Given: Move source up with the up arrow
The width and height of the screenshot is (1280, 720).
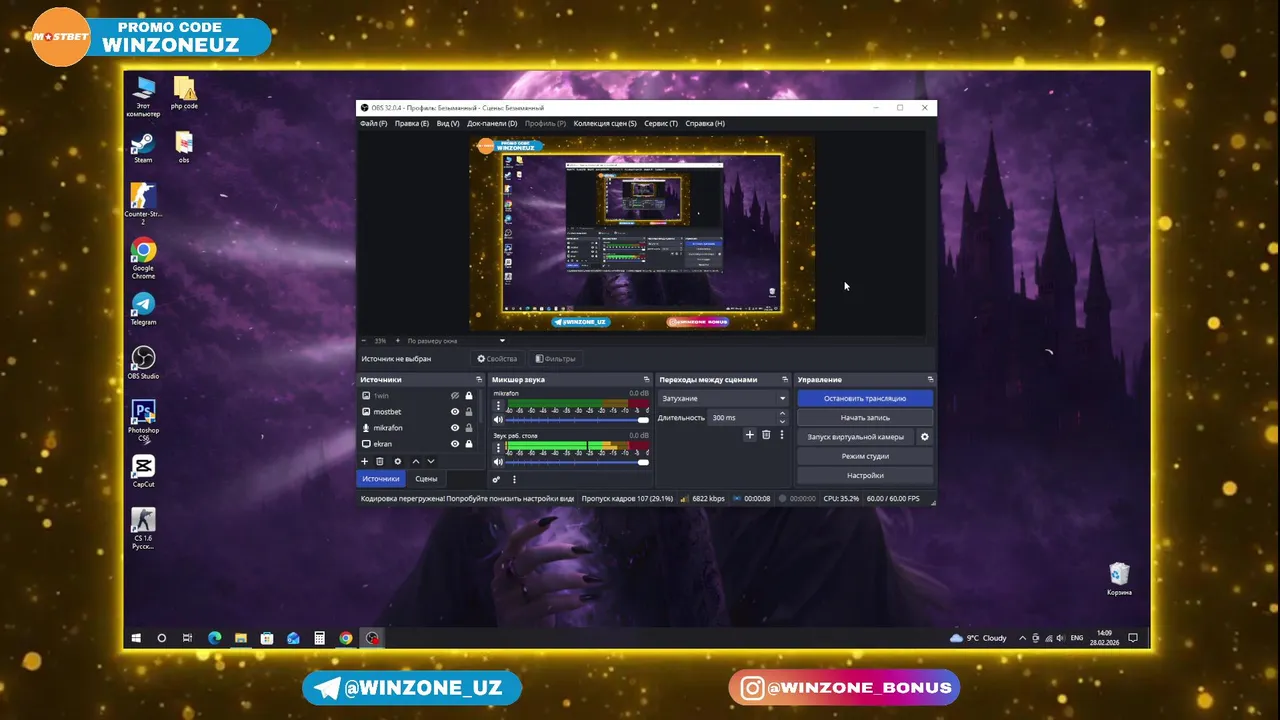Looking at the screenshot, I should 416,461.
